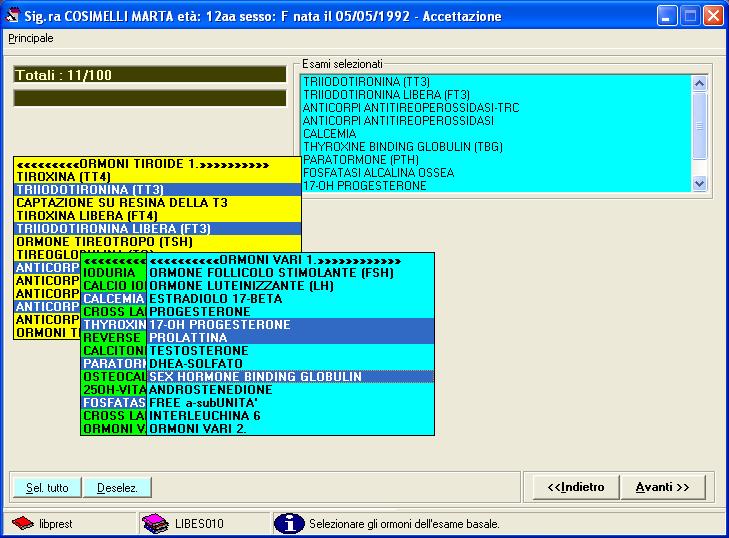Screen dimensions: 729x538
Task: Click the blue info icon in status bar
Action: [289, 523]
